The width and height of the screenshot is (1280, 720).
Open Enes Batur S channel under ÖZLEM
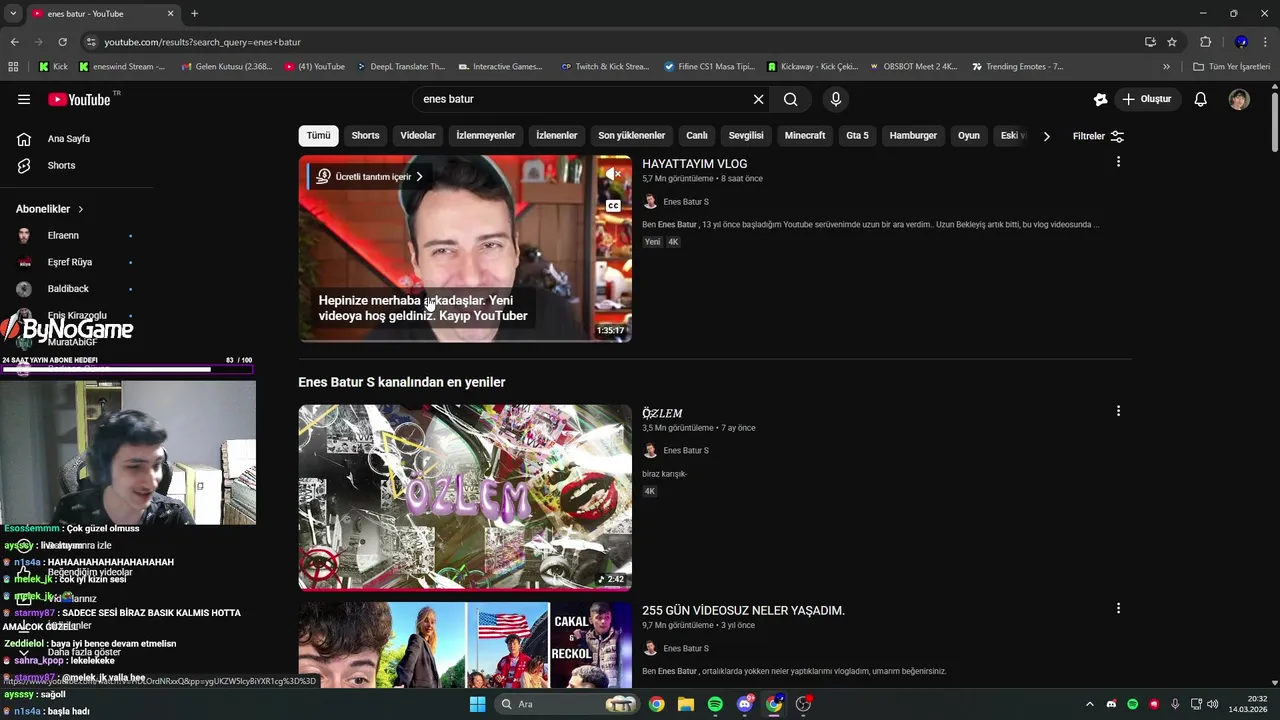pos(686,451)
